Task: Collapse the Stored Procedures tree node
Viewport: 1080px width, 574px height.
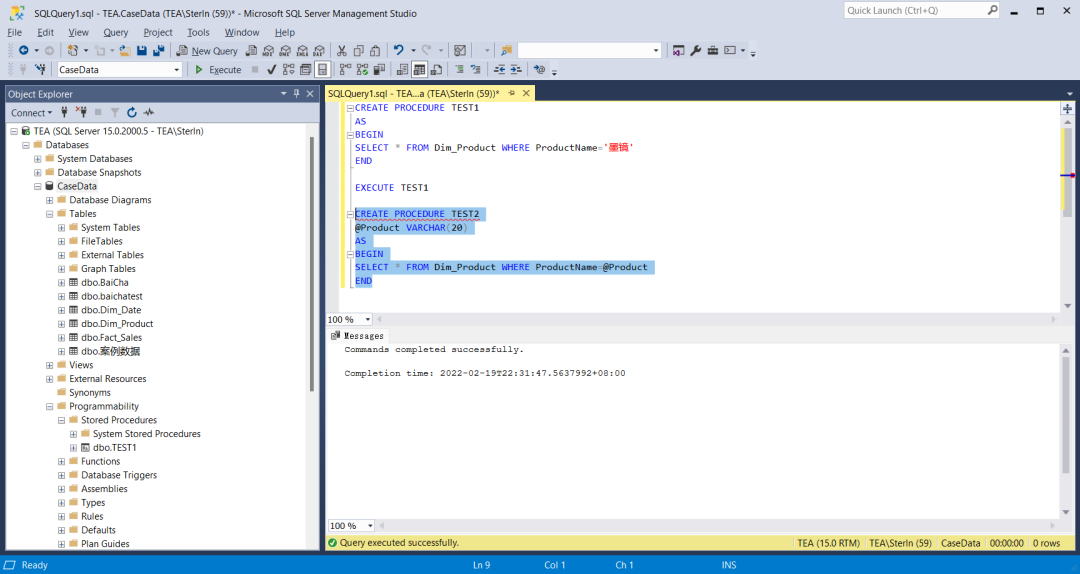Action: [x=61, y=420]
